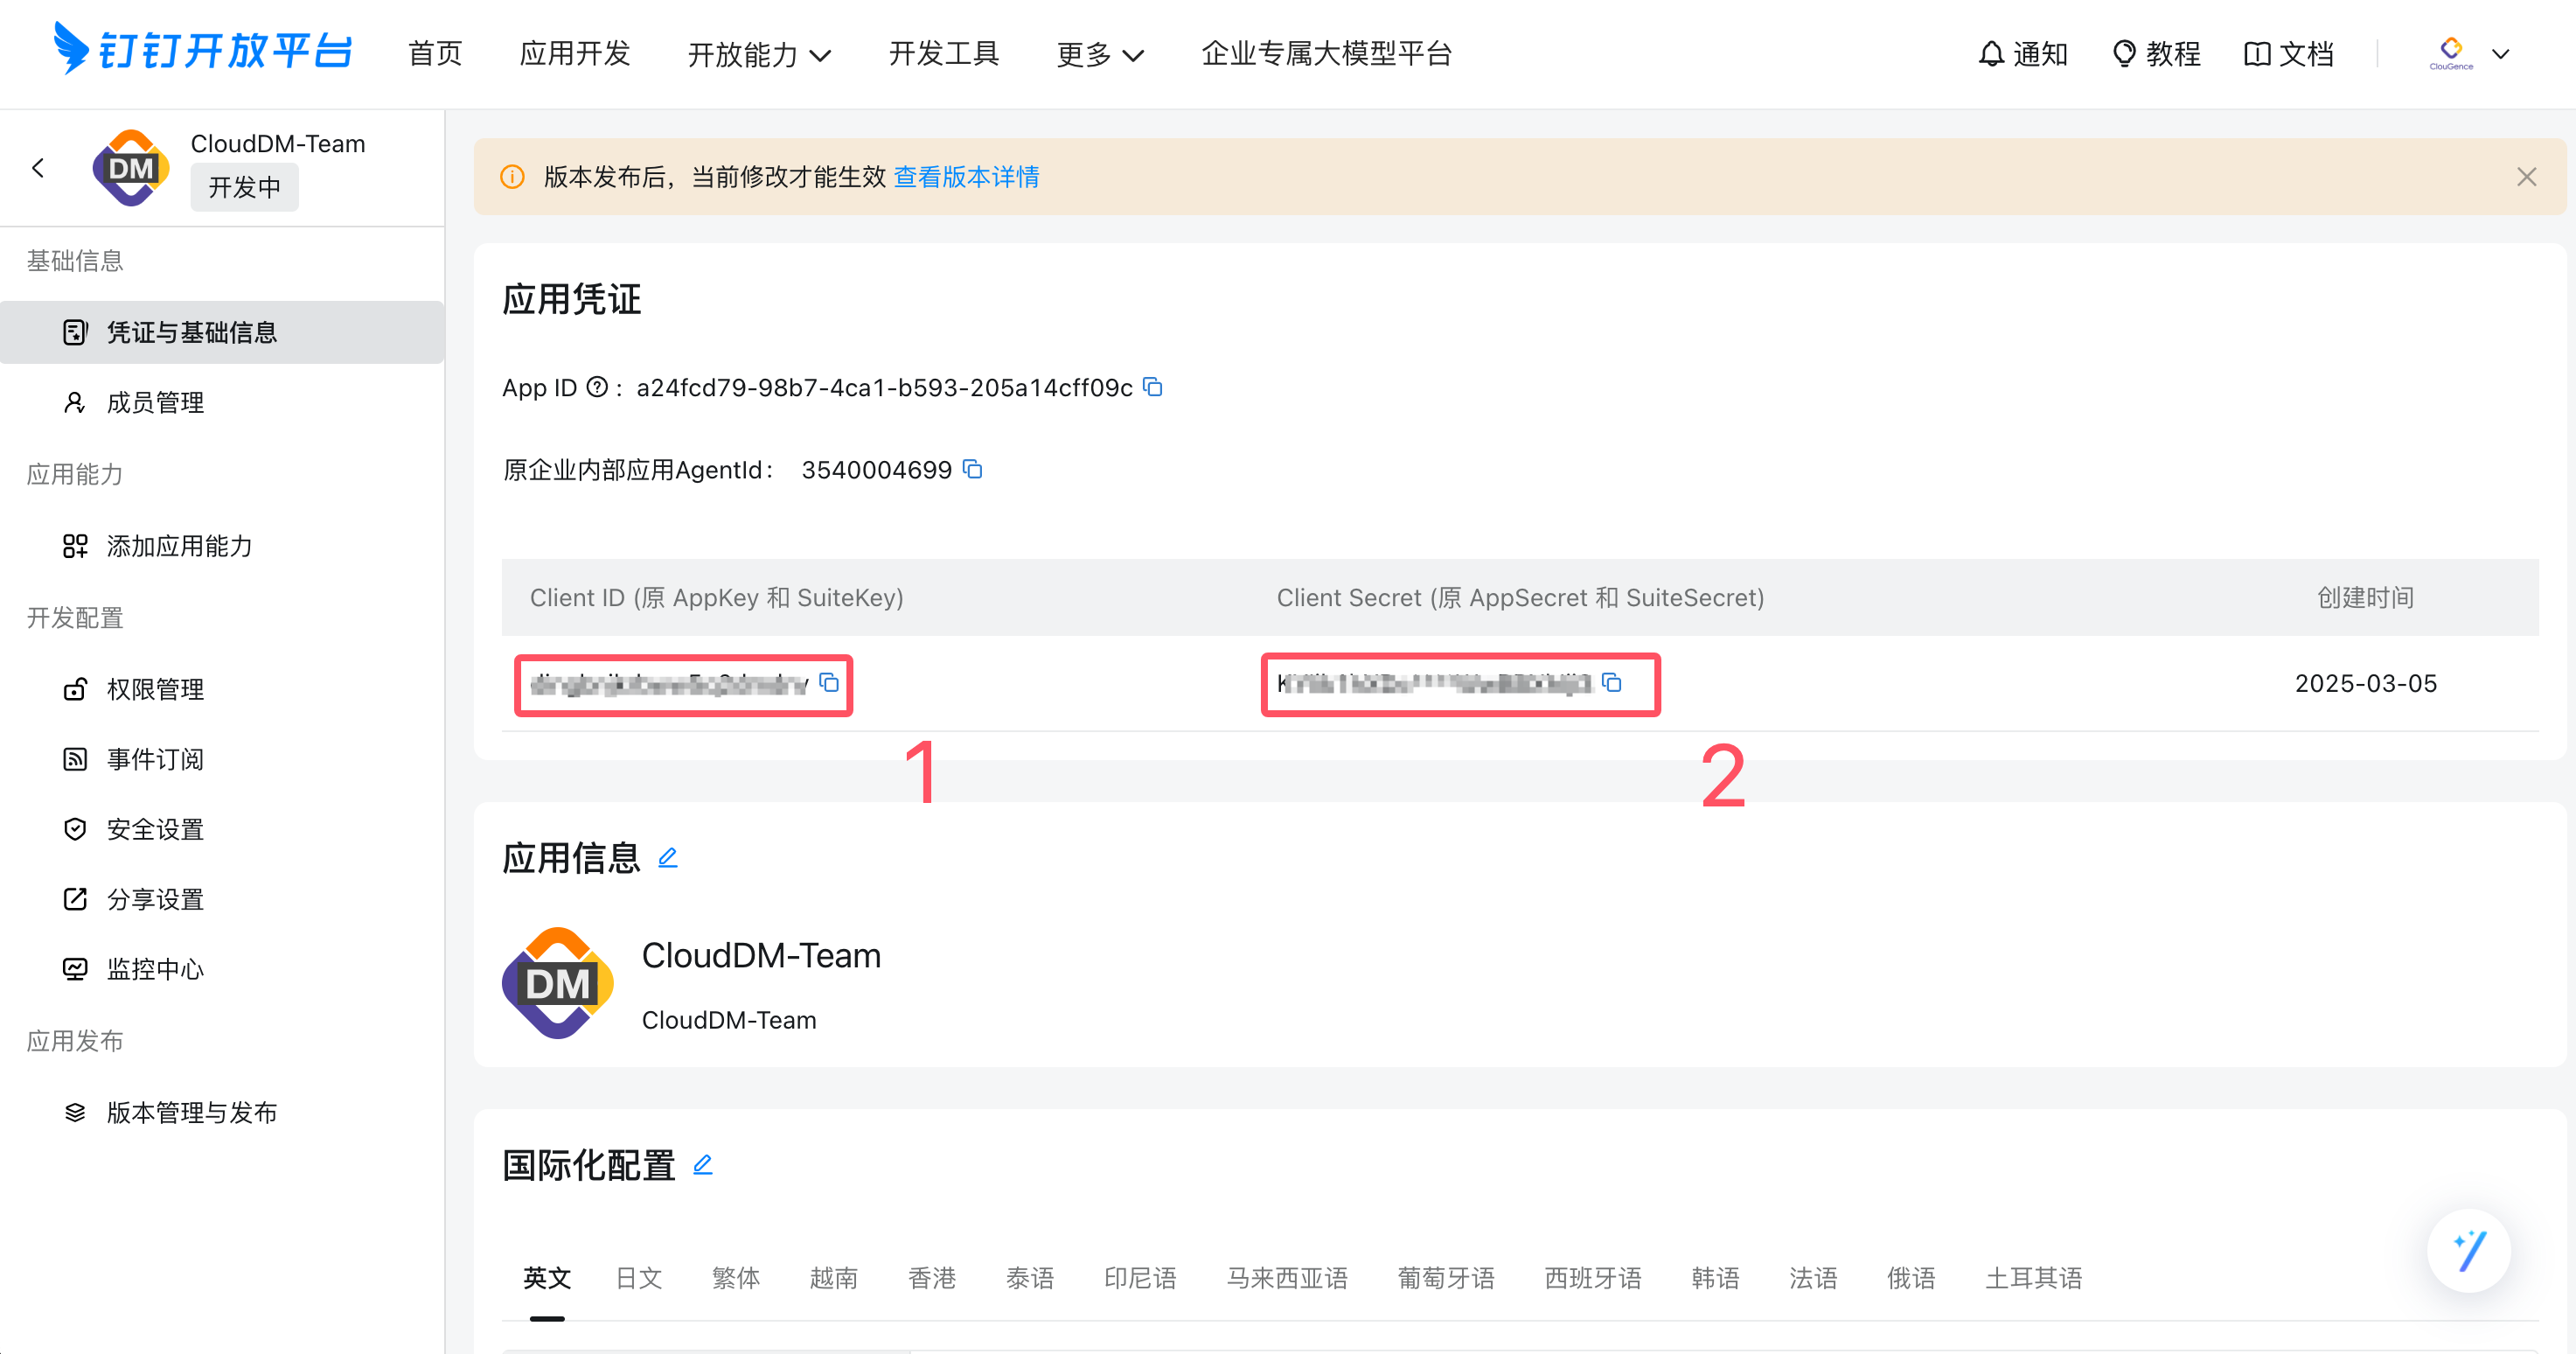Dismiss the version notice banner

[2526, 177]
